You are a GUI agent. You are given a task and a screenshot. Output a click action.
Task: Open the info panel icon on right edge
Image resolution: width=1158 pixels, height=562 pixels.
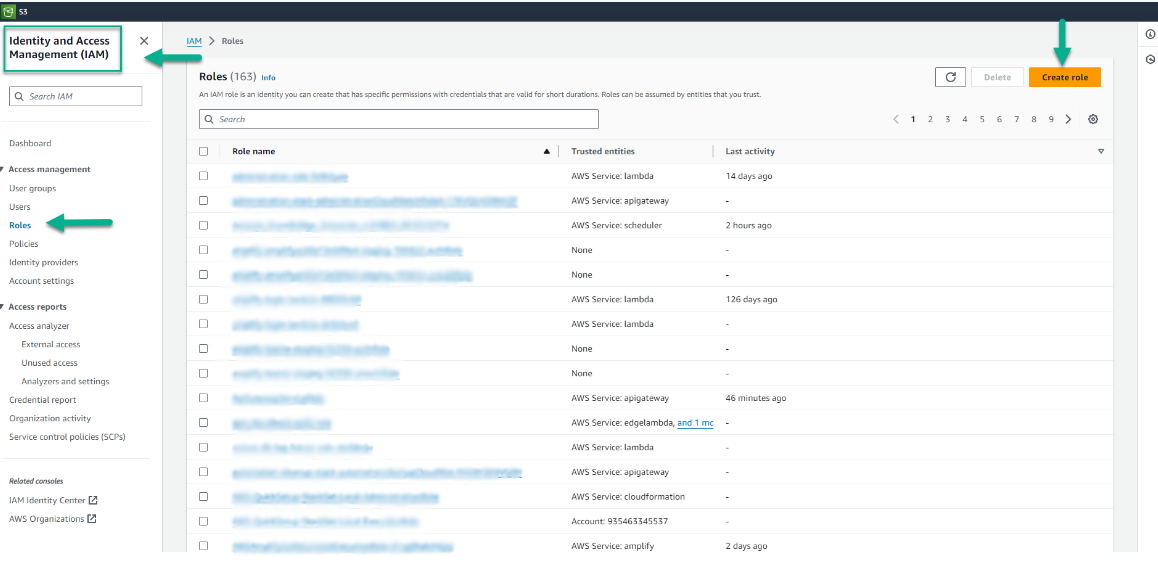pos(1150,34)
